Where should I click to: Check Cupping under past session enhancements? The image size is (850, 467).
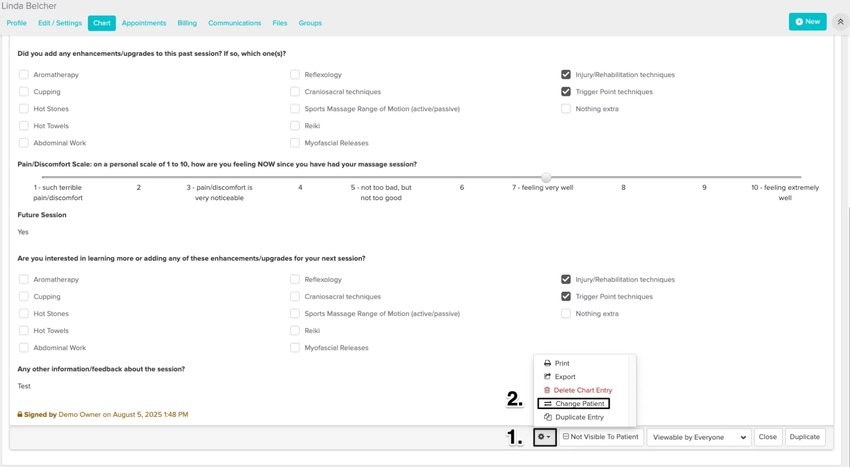click(24, 92)
